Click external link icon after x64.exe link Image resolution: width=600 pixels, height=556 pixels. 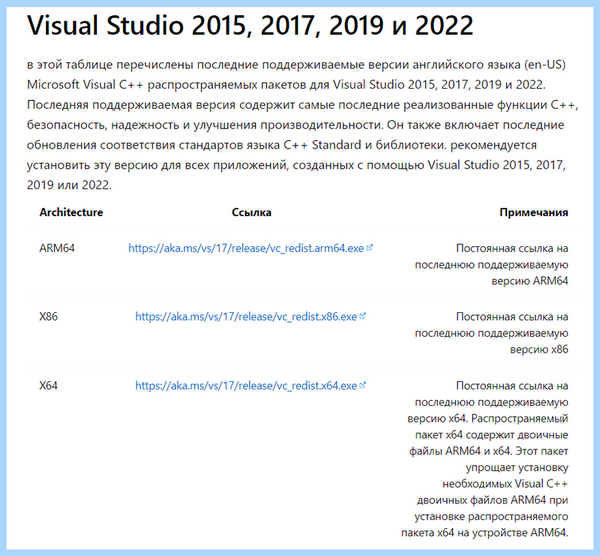(362, 385)
